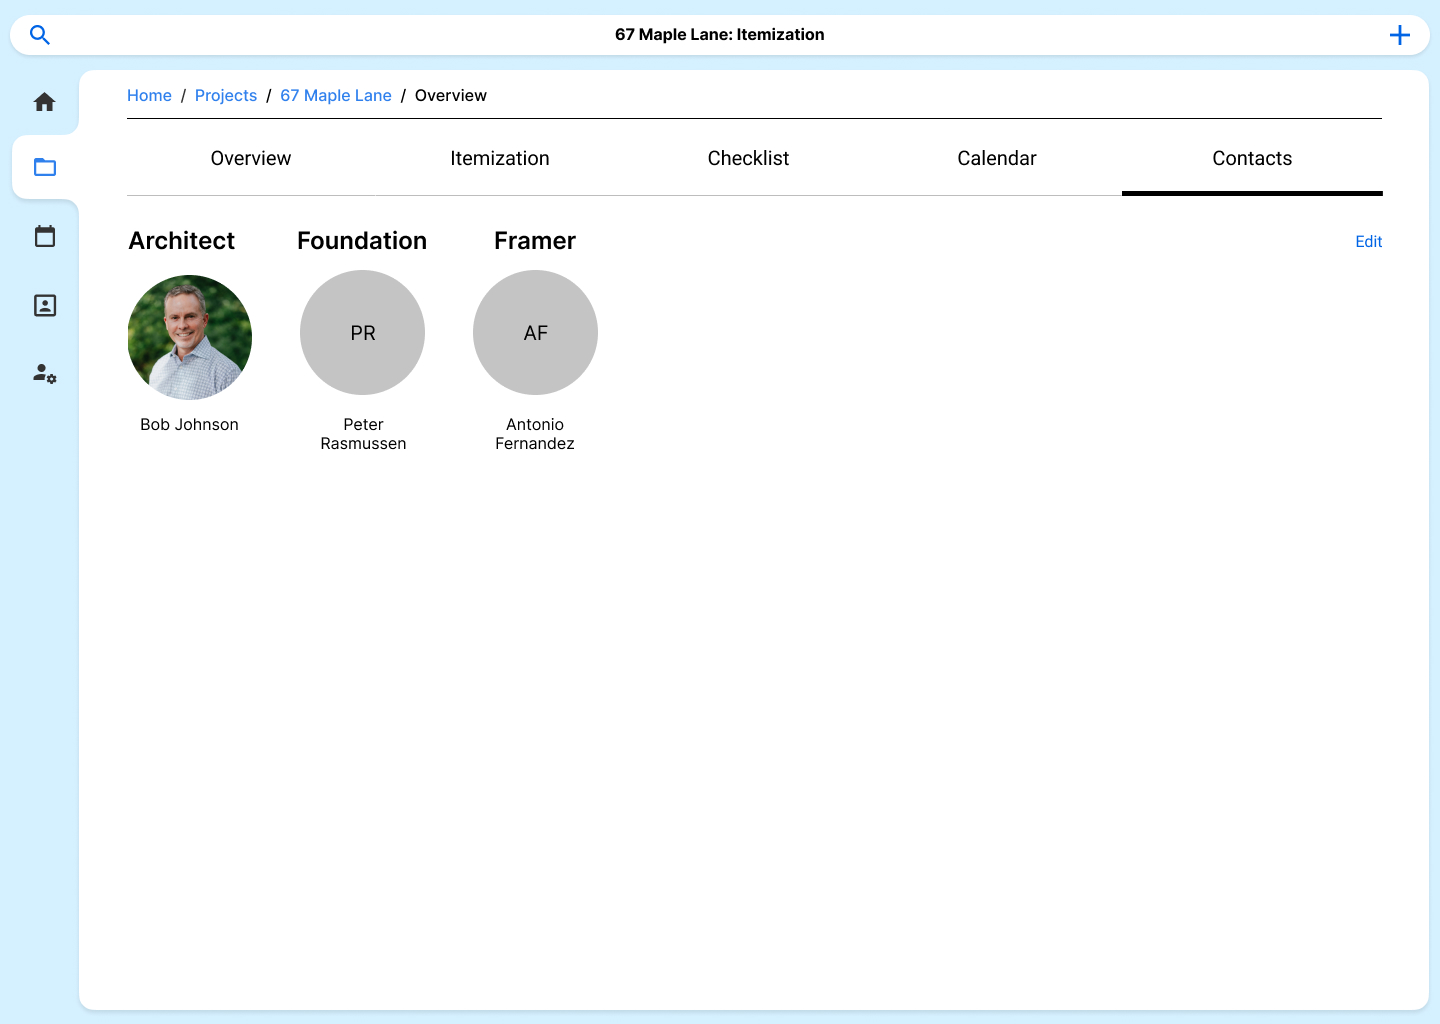Open the Checklist tab
1440x1024 pixels.
pos(748,158)
